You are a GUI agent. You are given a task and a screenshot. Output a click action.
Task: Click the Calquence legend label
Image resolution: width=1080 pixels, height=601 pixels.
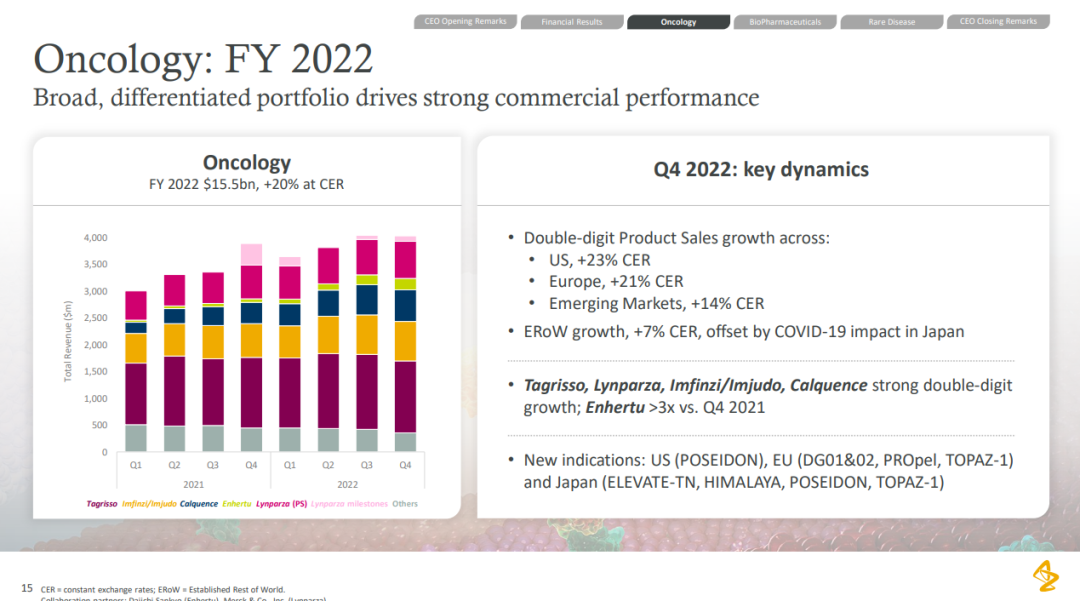(x=198, y=504)
